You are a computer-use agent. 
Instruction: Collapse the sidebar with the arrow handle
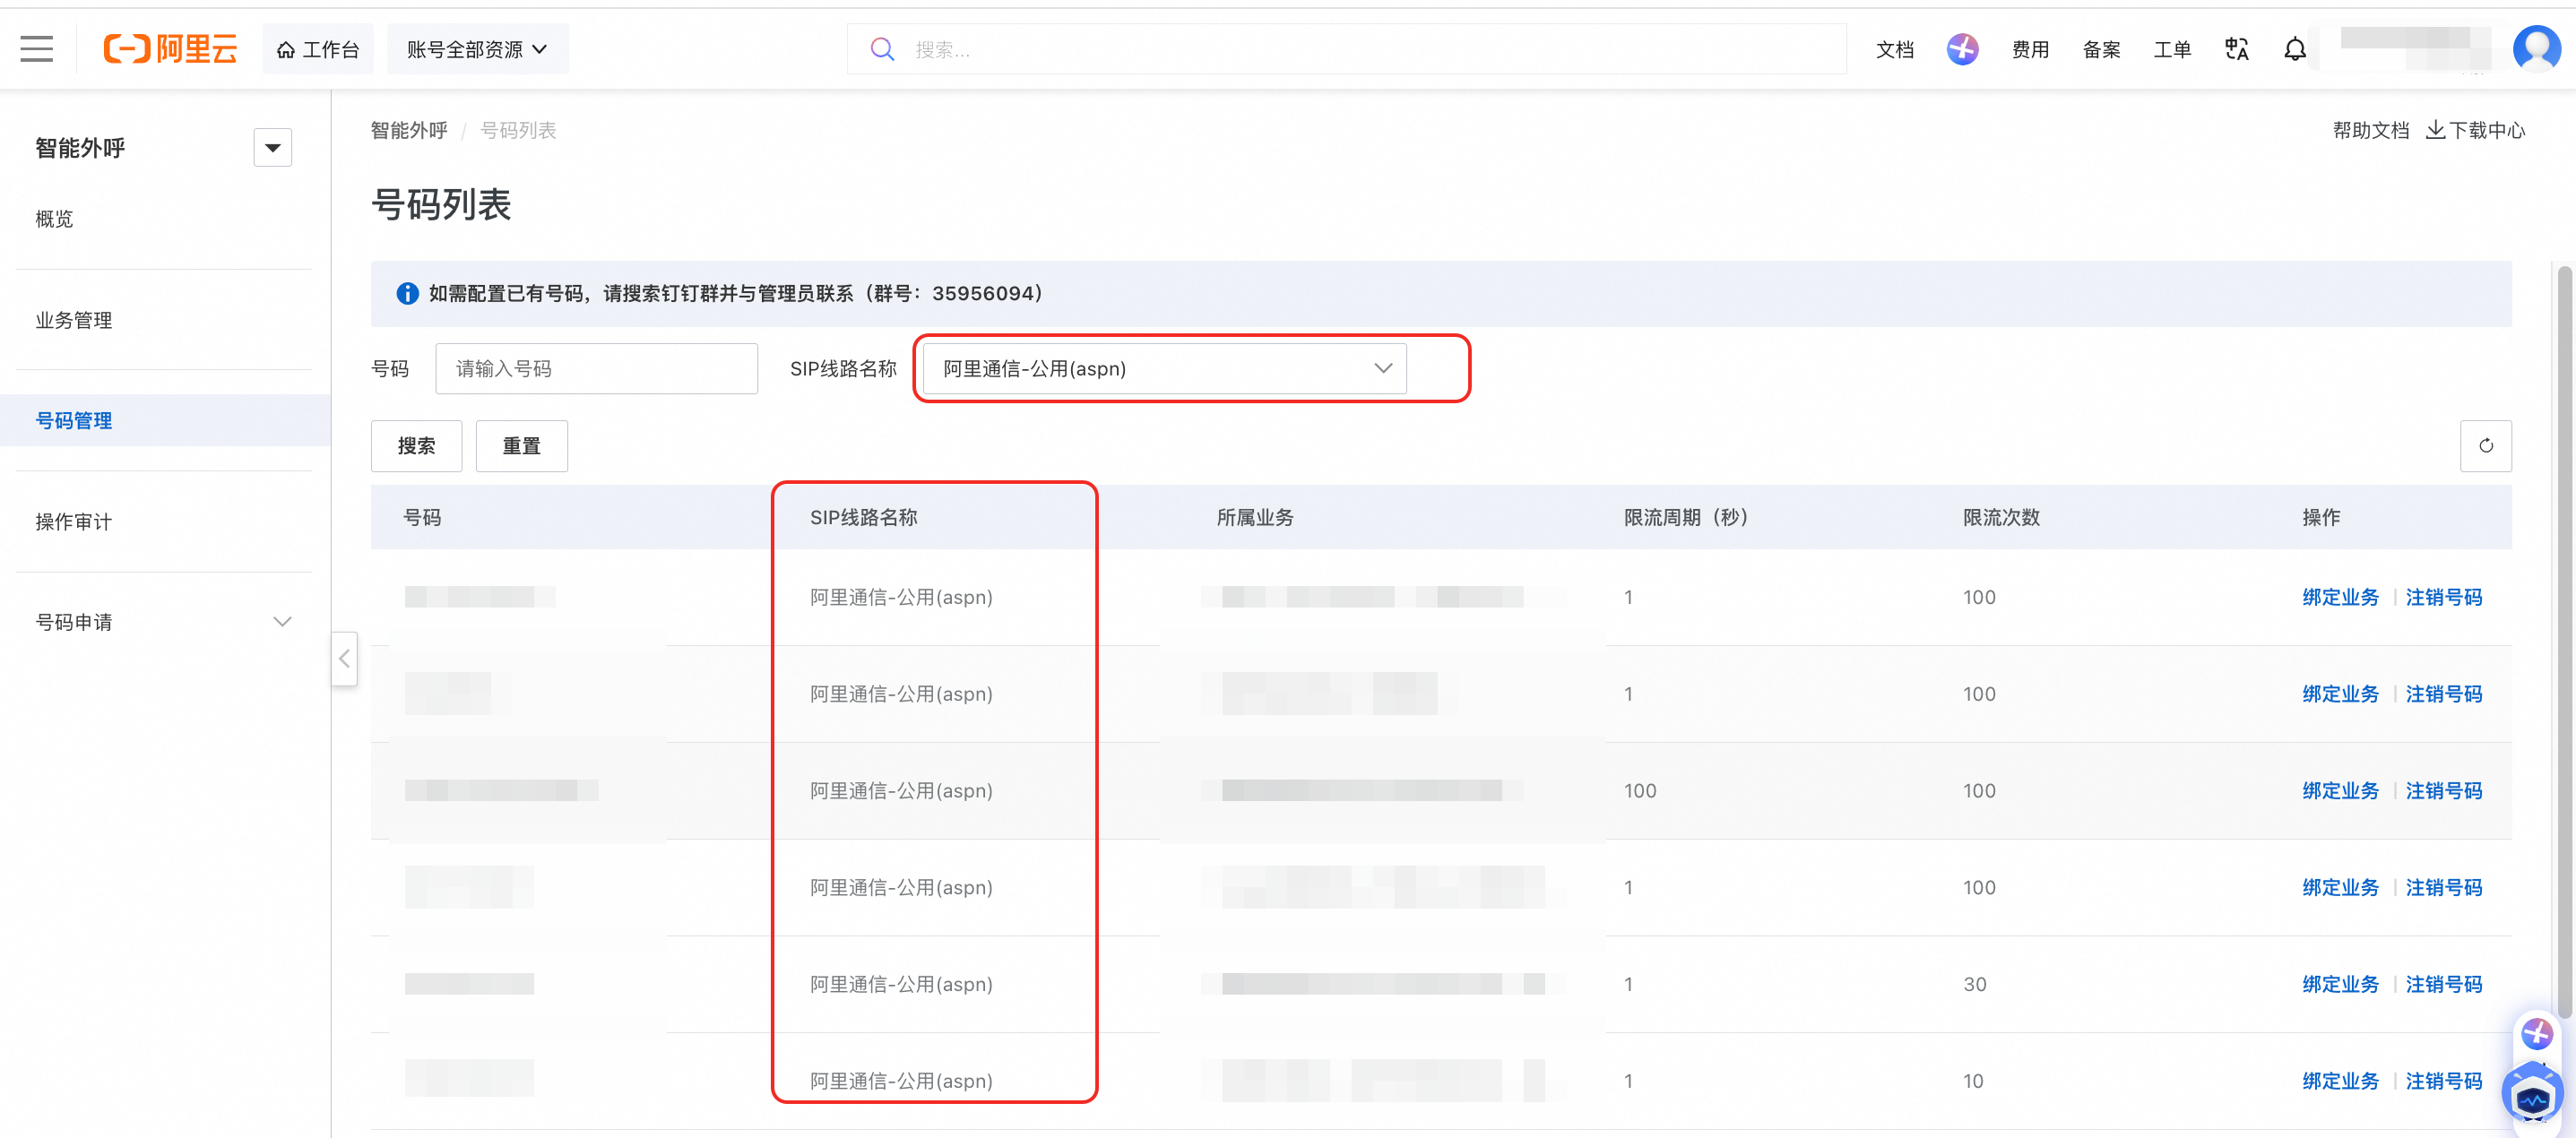[344, 658]
